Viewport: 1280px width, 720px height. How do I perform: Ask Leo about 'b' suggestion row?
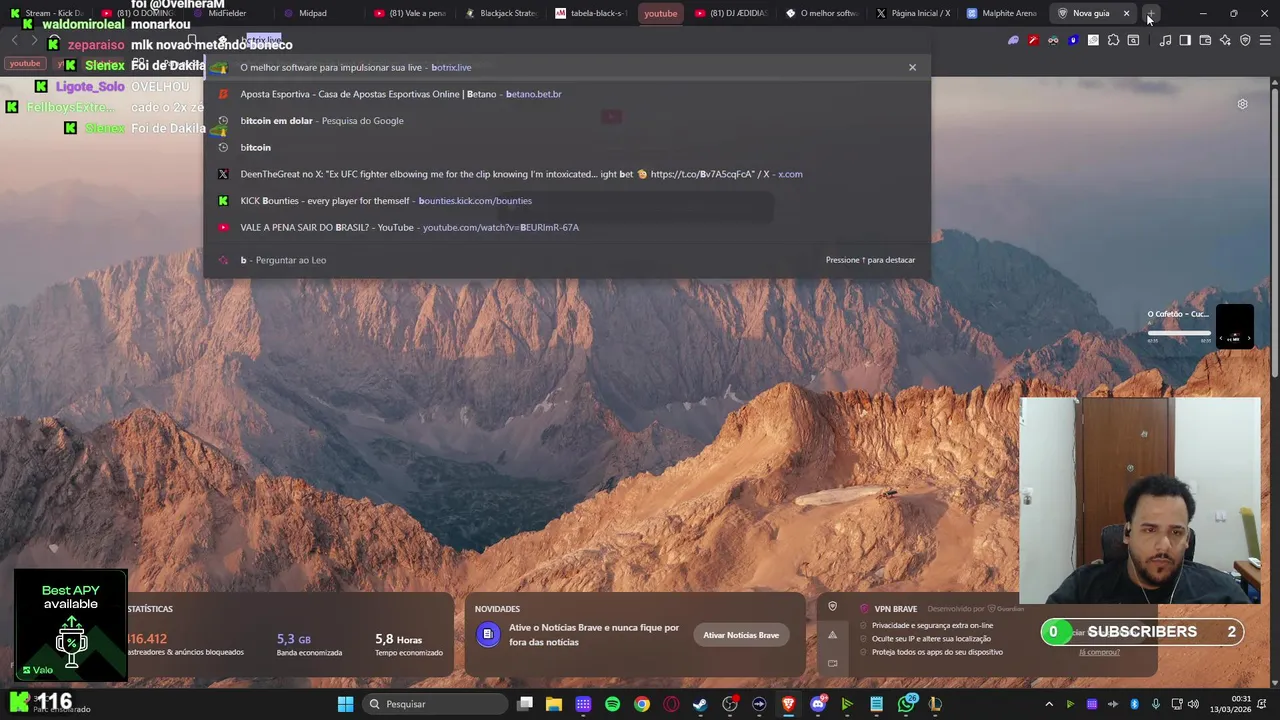click(567, 260)
